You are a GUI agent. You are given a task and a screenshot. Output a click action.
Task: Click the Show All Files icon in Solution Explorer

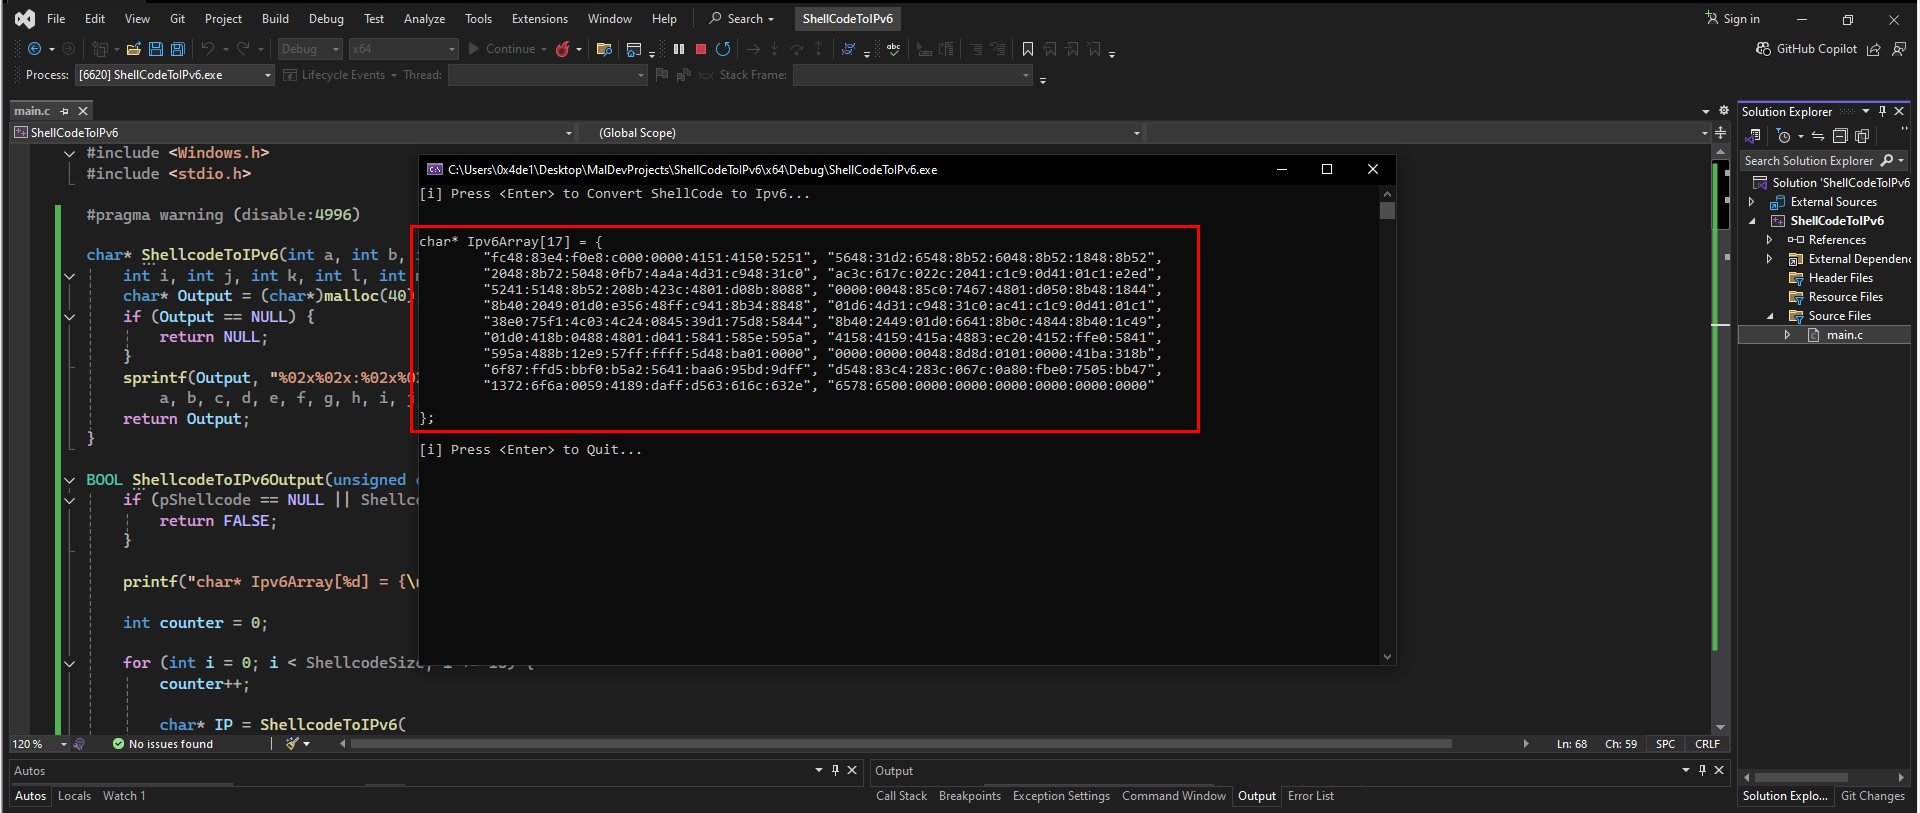(x=1862, y=136)
